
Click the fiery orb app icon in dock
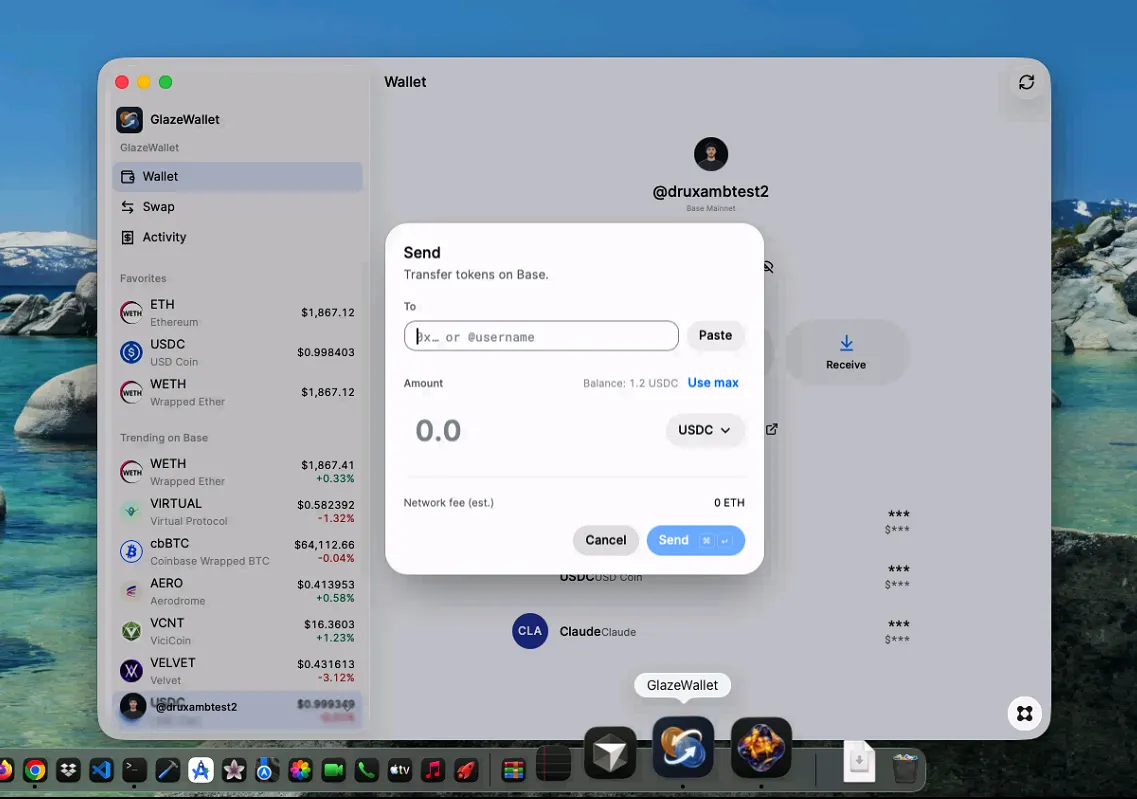[761, 748]
